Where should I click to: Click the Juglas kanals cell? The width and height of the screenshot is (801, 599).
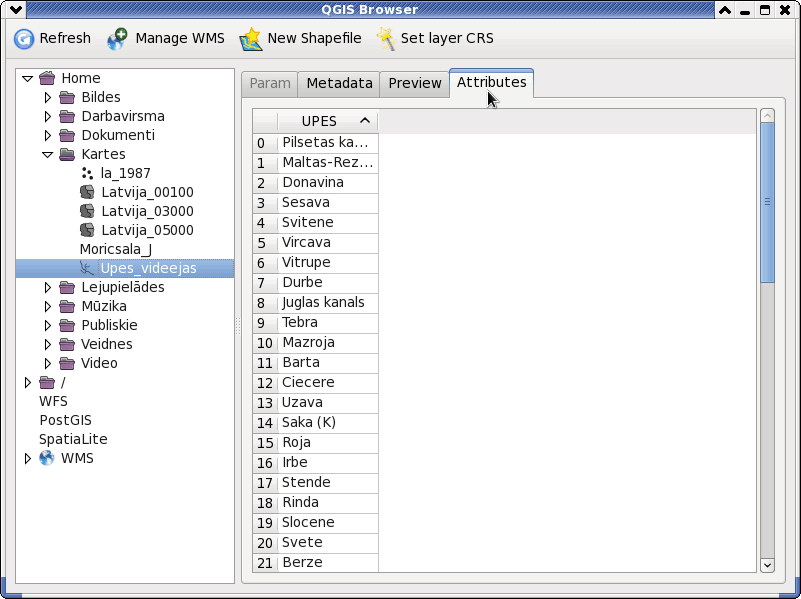pos(328,303)
